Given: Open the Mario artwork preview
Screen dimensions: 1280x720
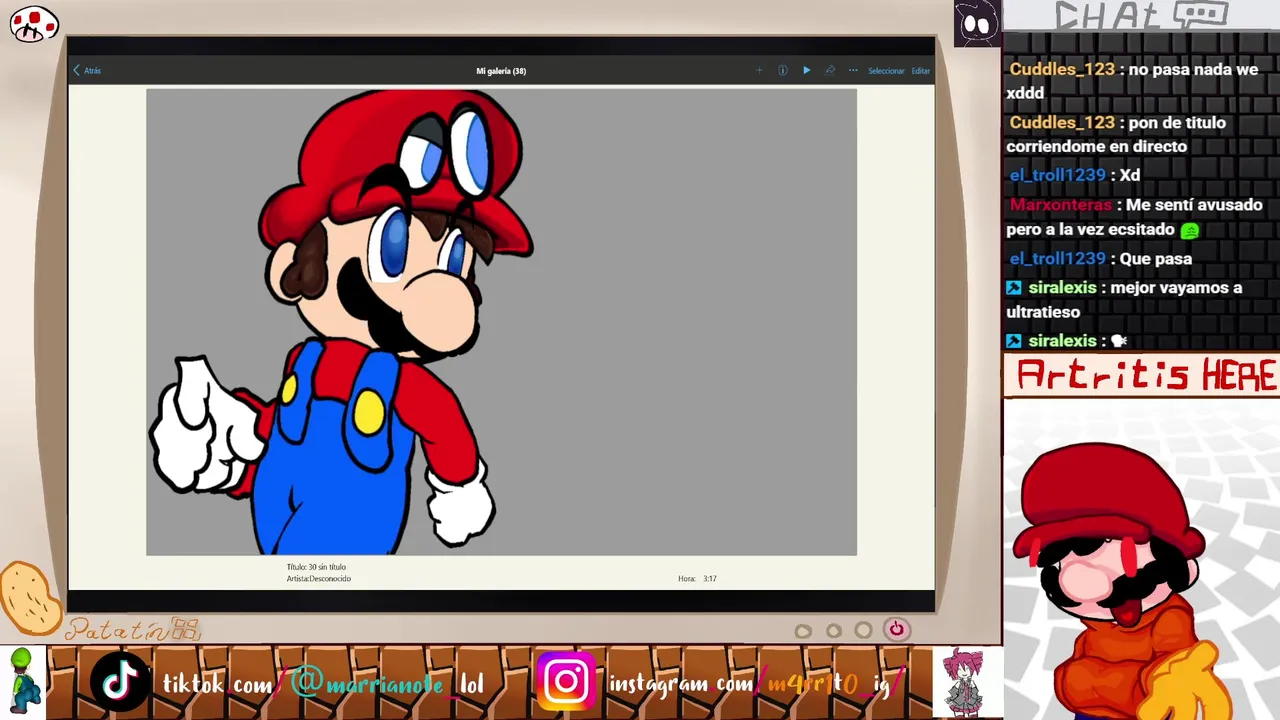Looking at the screenshot, I should pos(501,322).
